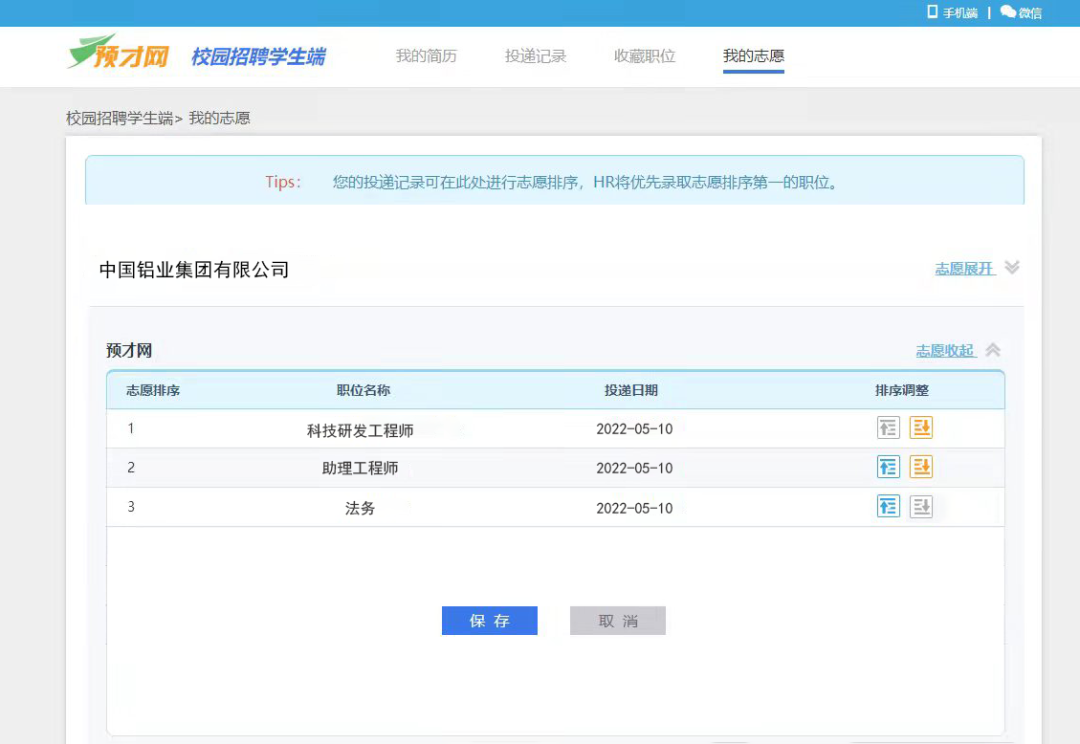Click the double-chevron up arrow beside 志愿收起
This screenshot has height=744, width=1080.
[x=993, y=349]
